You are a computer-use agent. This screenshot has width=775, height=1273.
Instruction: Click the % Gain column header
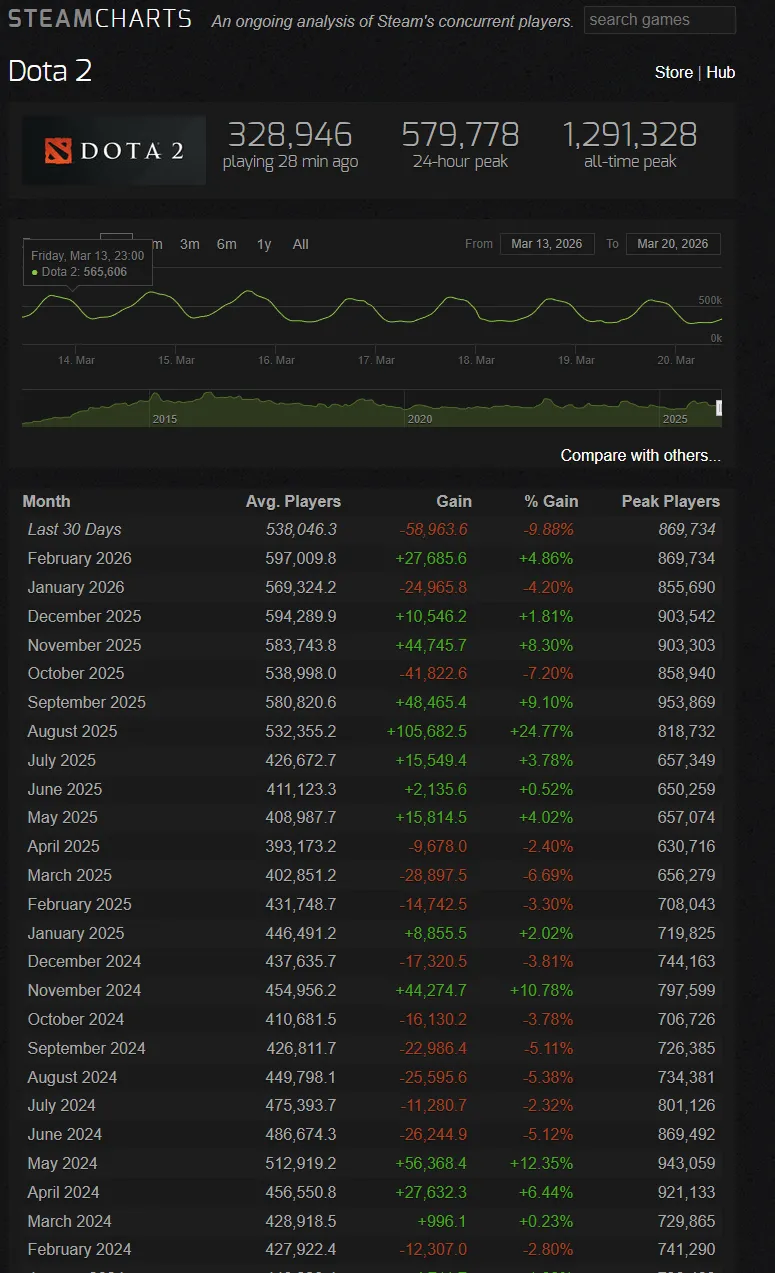point(551,501)
